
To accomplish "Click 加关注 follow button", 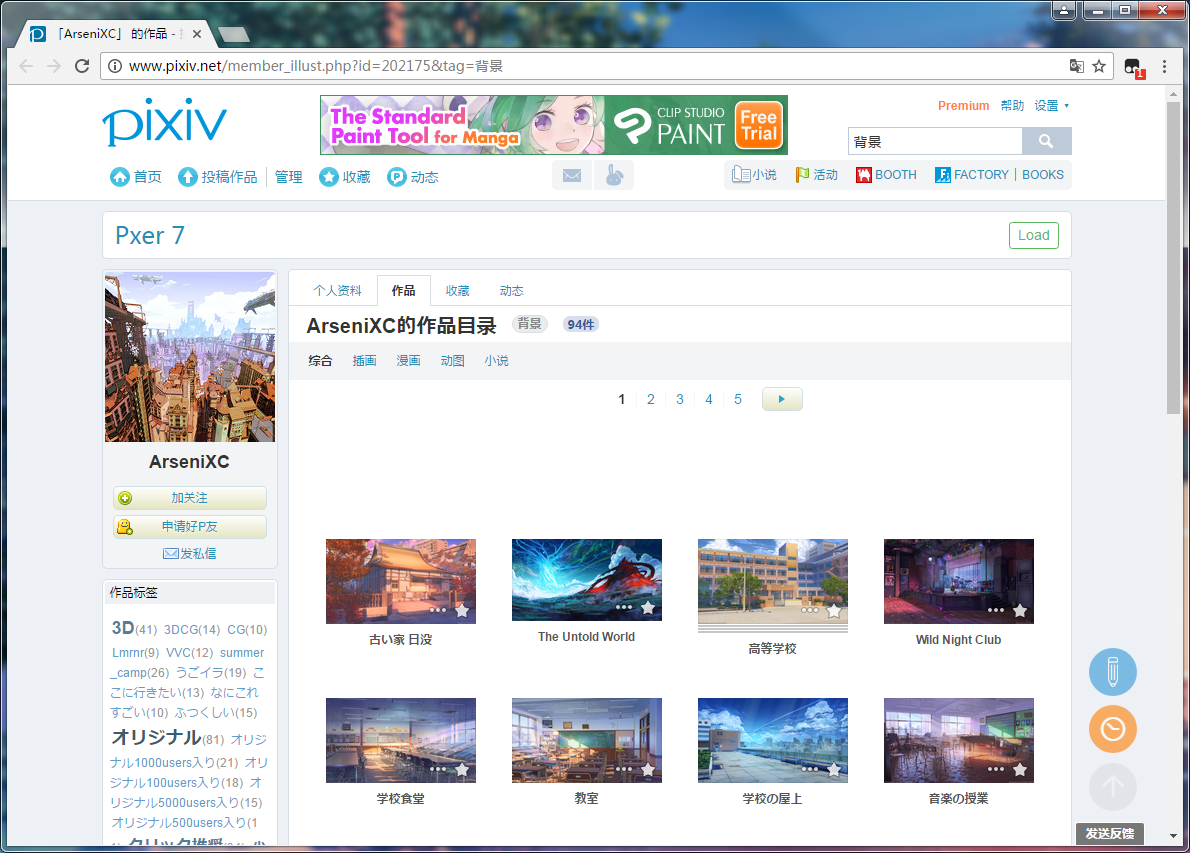I will (x=190, y=498).
